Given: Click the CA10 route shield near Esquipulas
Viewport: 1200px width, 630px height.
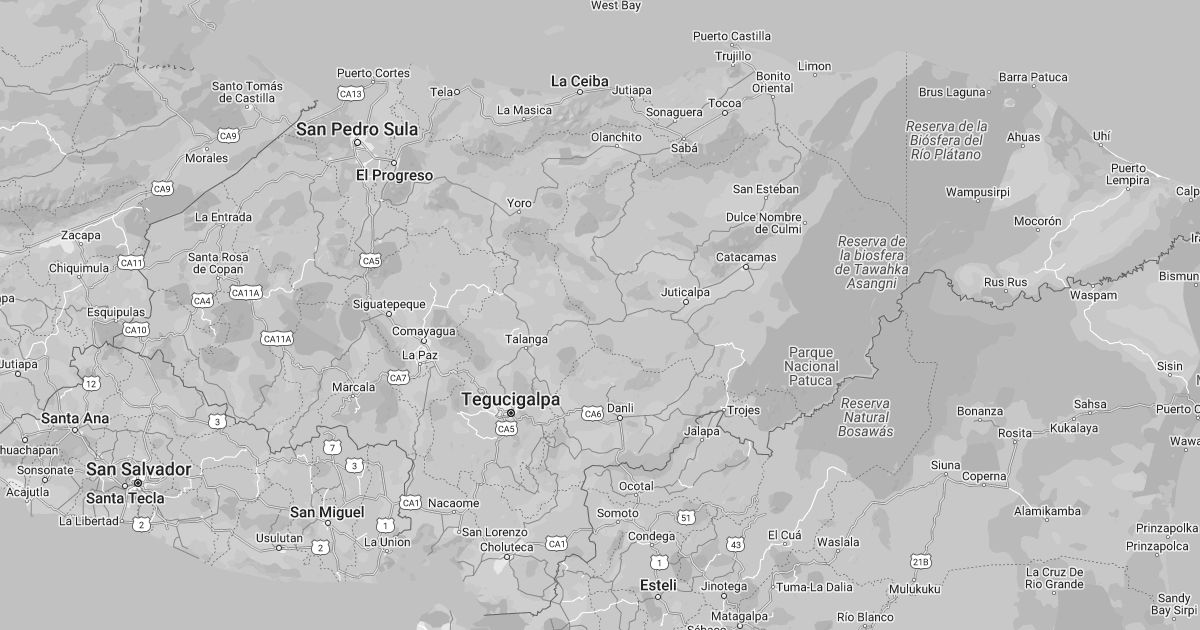Looking at the screenshot, I should (x=136, y=329).
